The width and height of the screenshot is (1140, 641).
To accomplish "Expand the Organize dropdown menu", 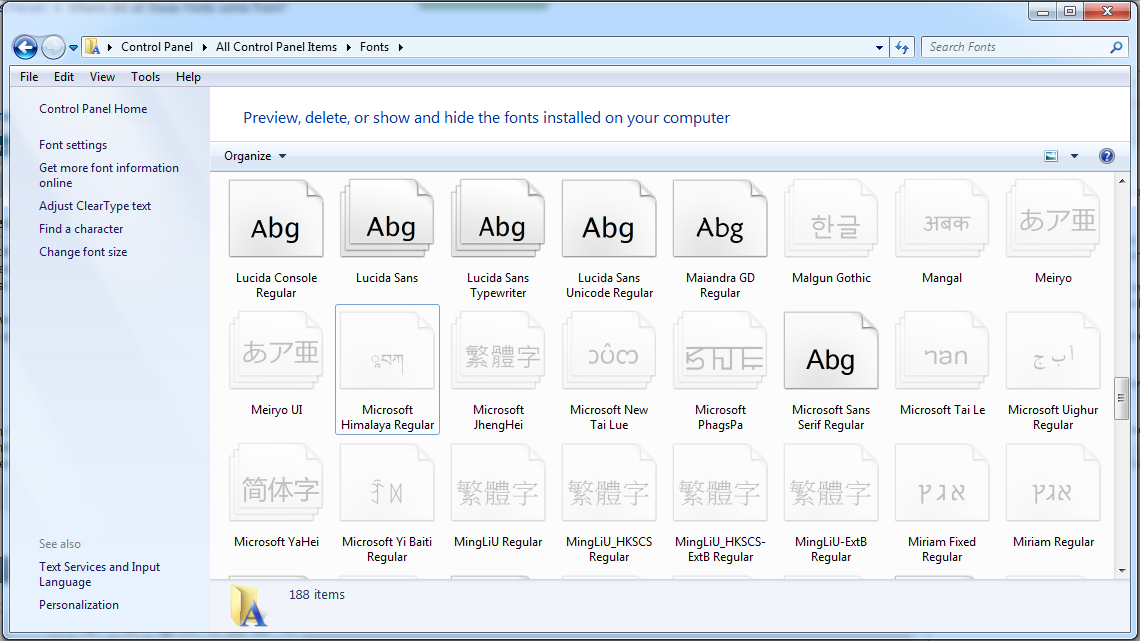I will coord(255,156).
